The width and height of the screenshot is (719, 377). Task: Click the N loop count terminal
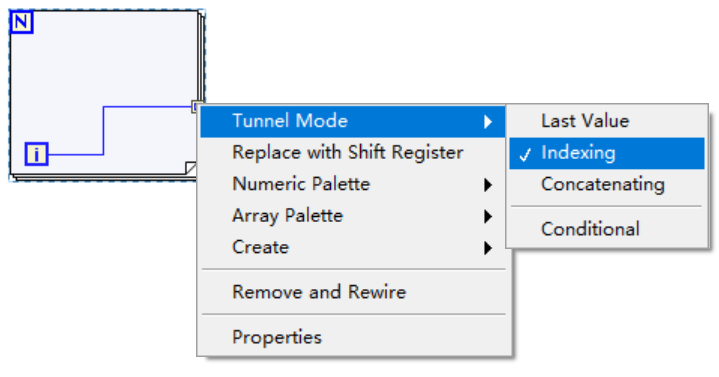[x=21, y=22]
